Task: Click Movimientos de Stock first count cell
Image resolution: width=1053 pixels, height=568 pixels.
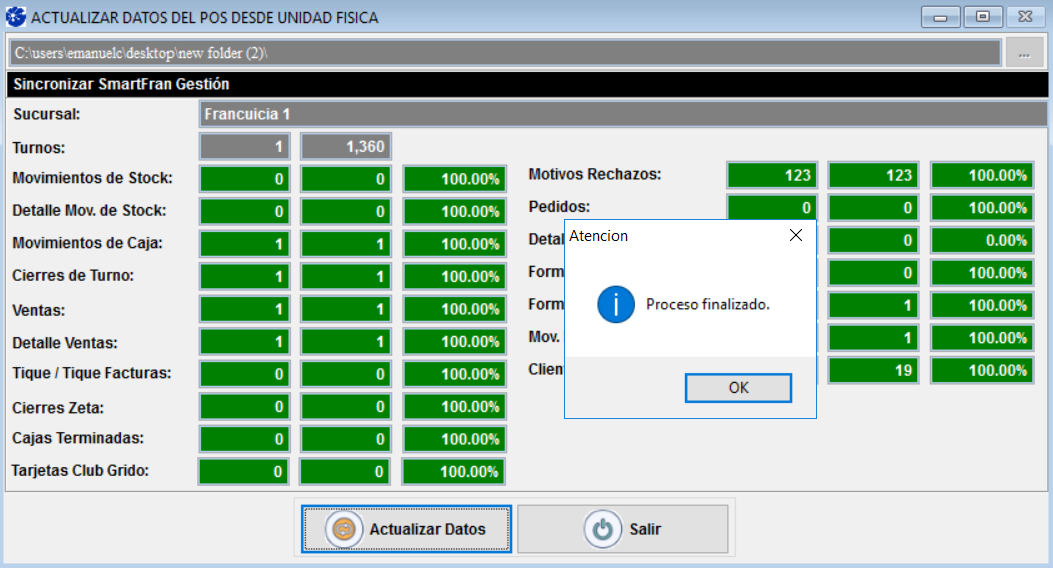Action: point(244,179)
